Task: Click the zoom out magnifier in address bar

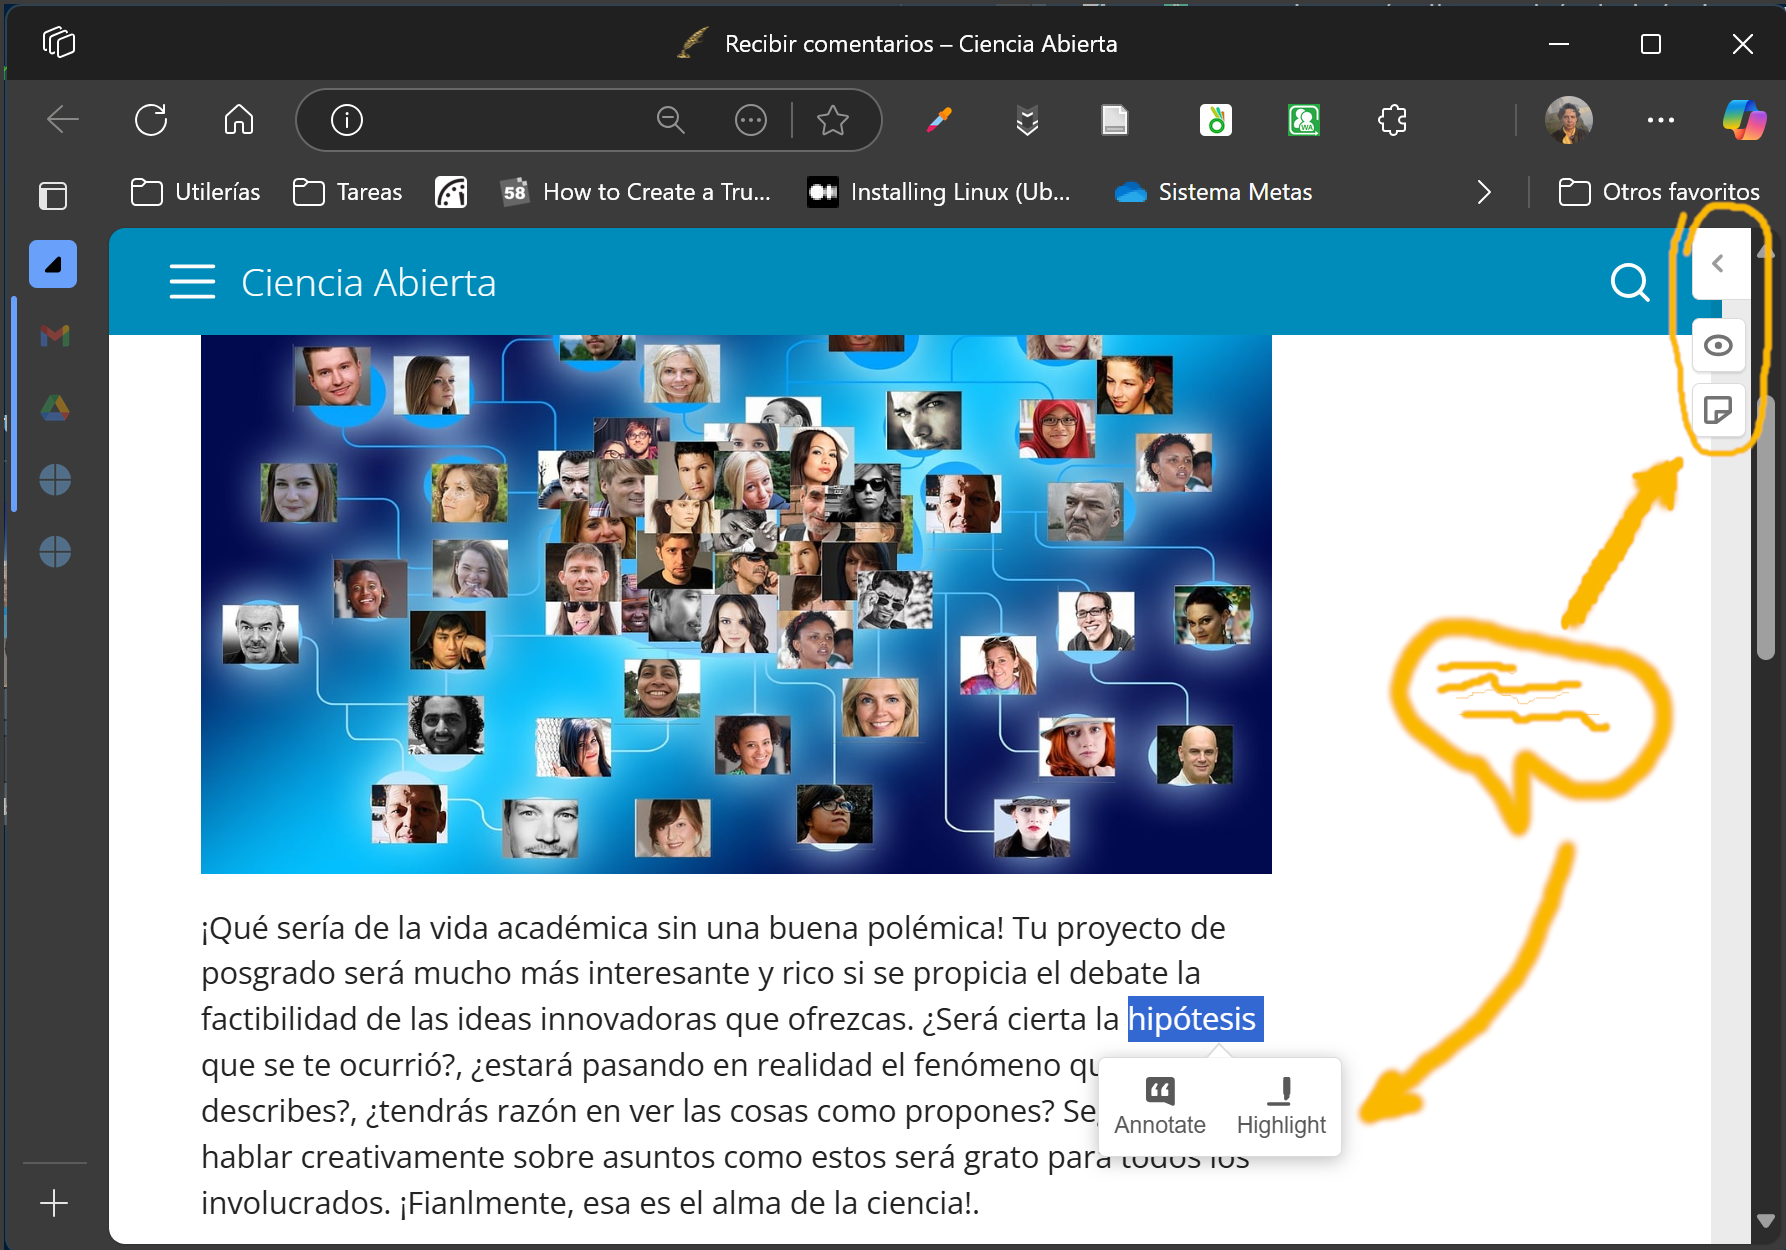Action: 670,120
